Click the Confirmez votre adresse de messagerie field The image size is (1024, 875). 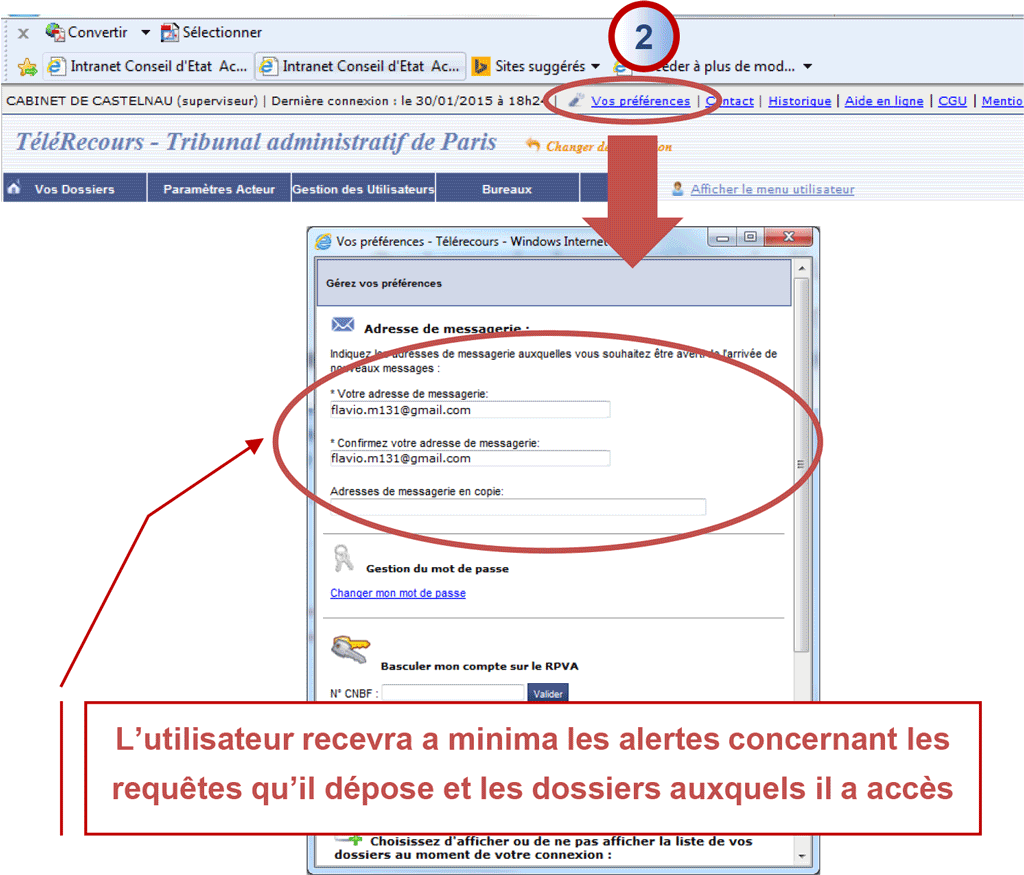(x=470, y=458)
